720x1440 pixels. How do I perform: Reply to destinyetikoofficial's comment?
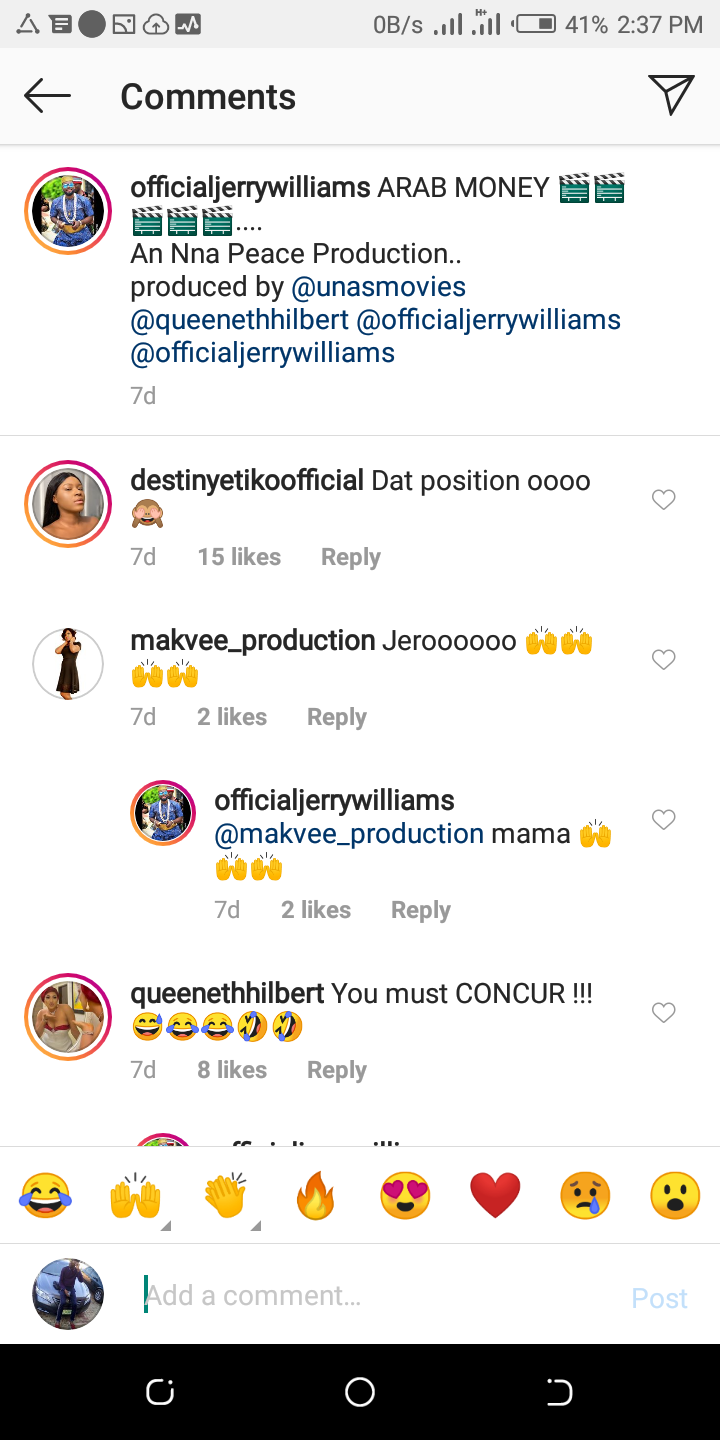tap(350, 557)
